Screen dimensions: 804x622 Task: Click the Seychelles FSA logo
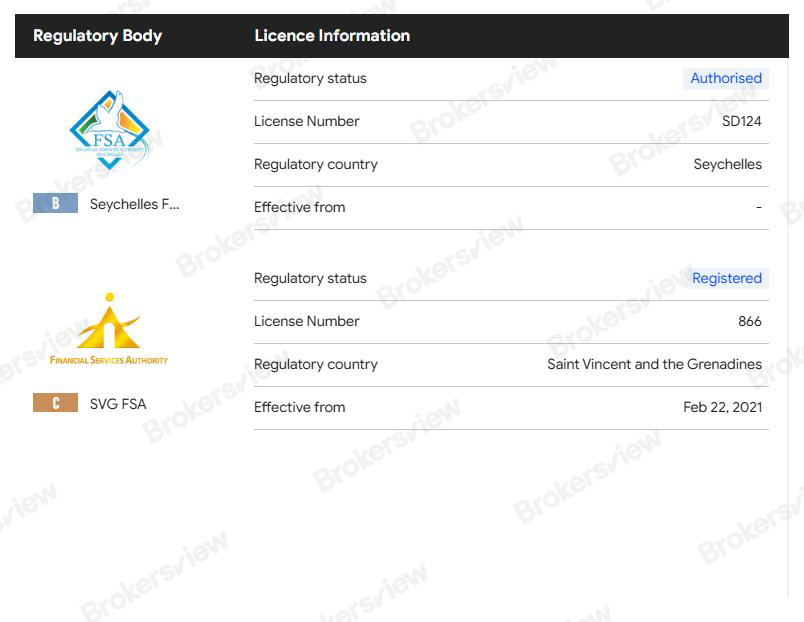[109, 130]
